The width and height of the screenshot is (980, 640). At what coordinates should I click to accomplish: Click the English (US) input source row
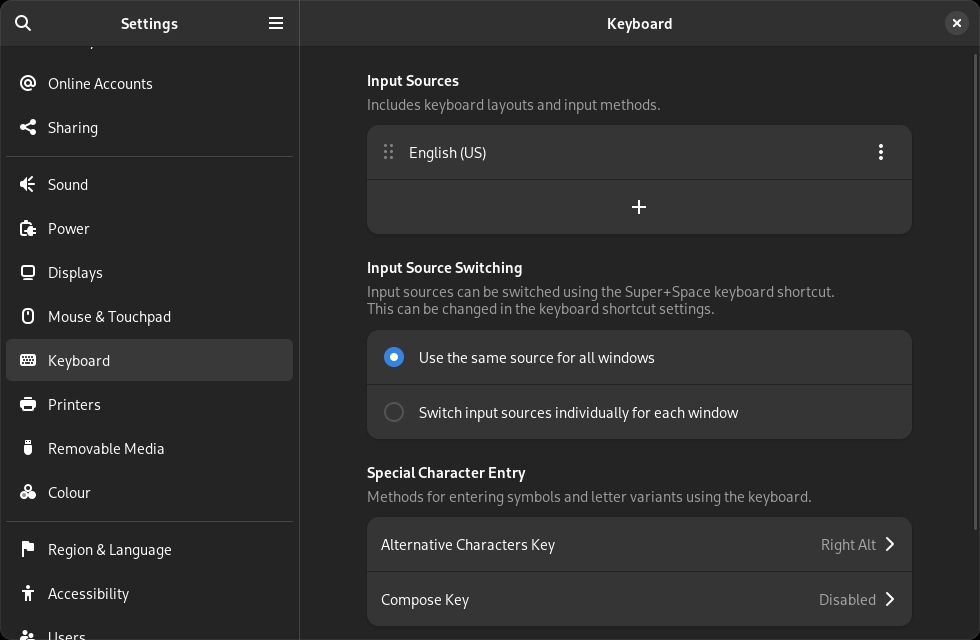600,152
